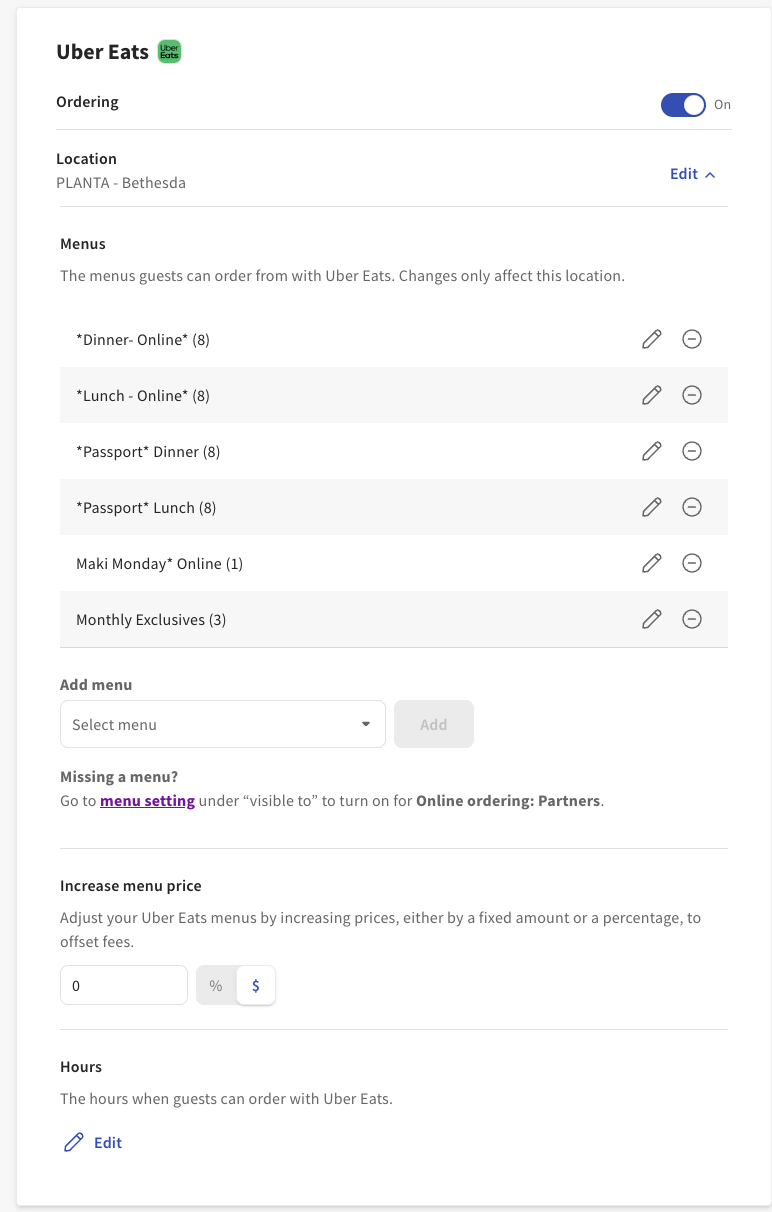Open the Select menu dropdown

(x=222, y=723)
